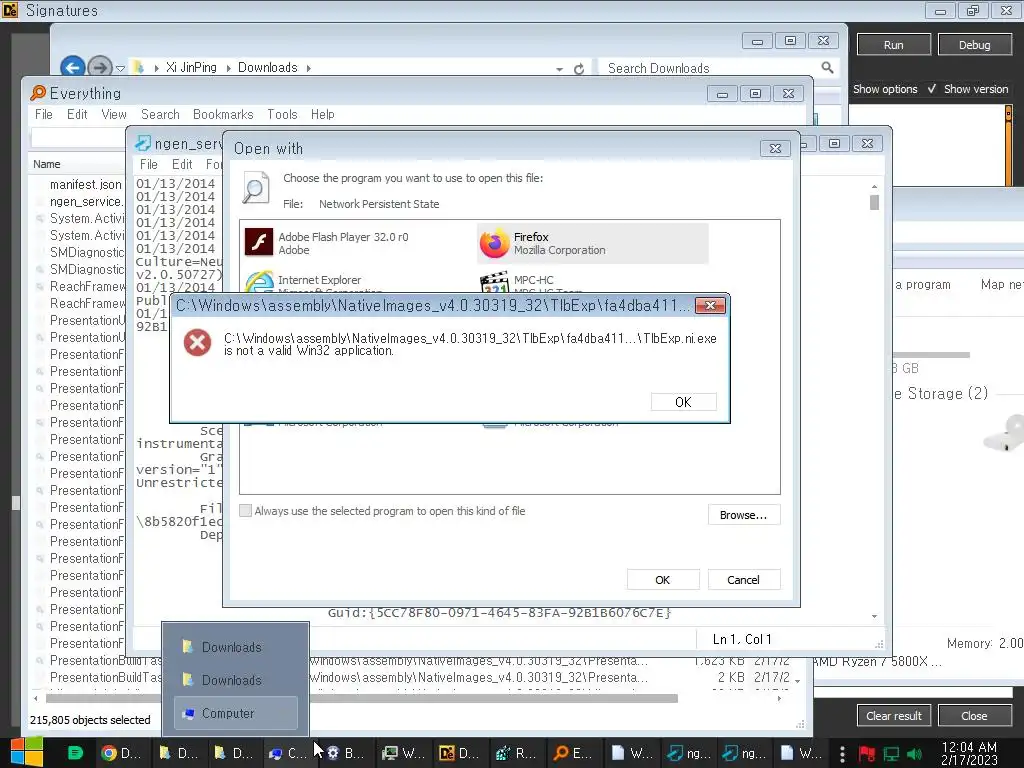This screenshot has height=768, width=1024.
Task: Open Everything View menu
Action: click(114, 114)
